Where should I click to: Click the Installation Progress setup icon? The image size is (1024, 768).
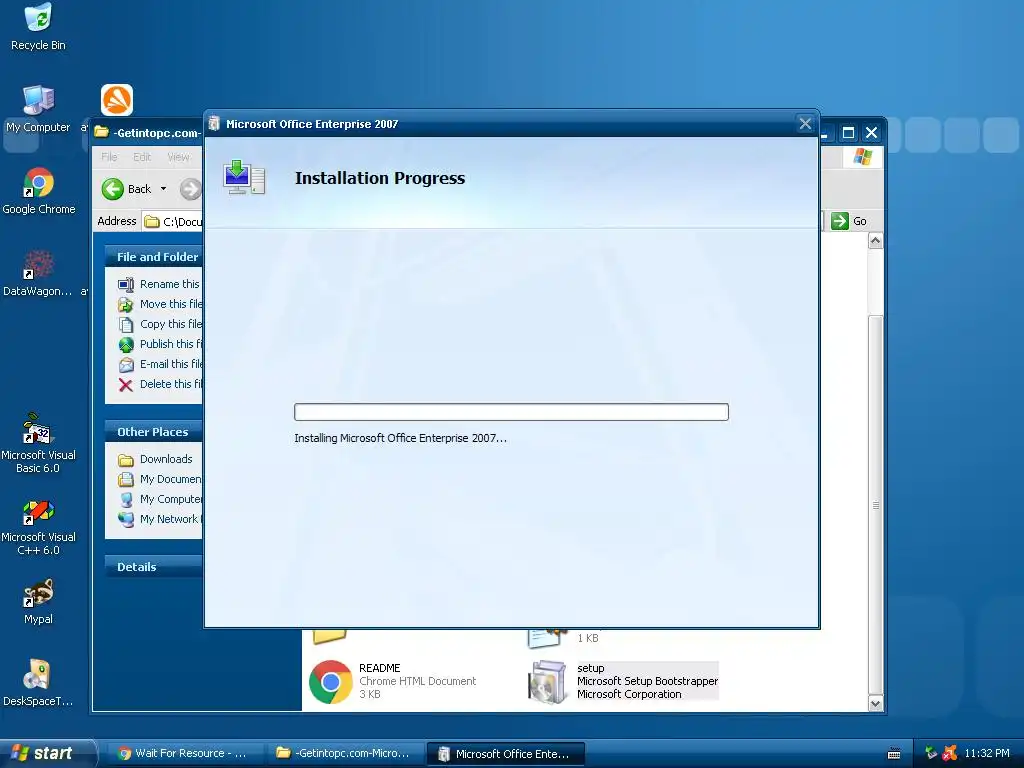[244, 178]
